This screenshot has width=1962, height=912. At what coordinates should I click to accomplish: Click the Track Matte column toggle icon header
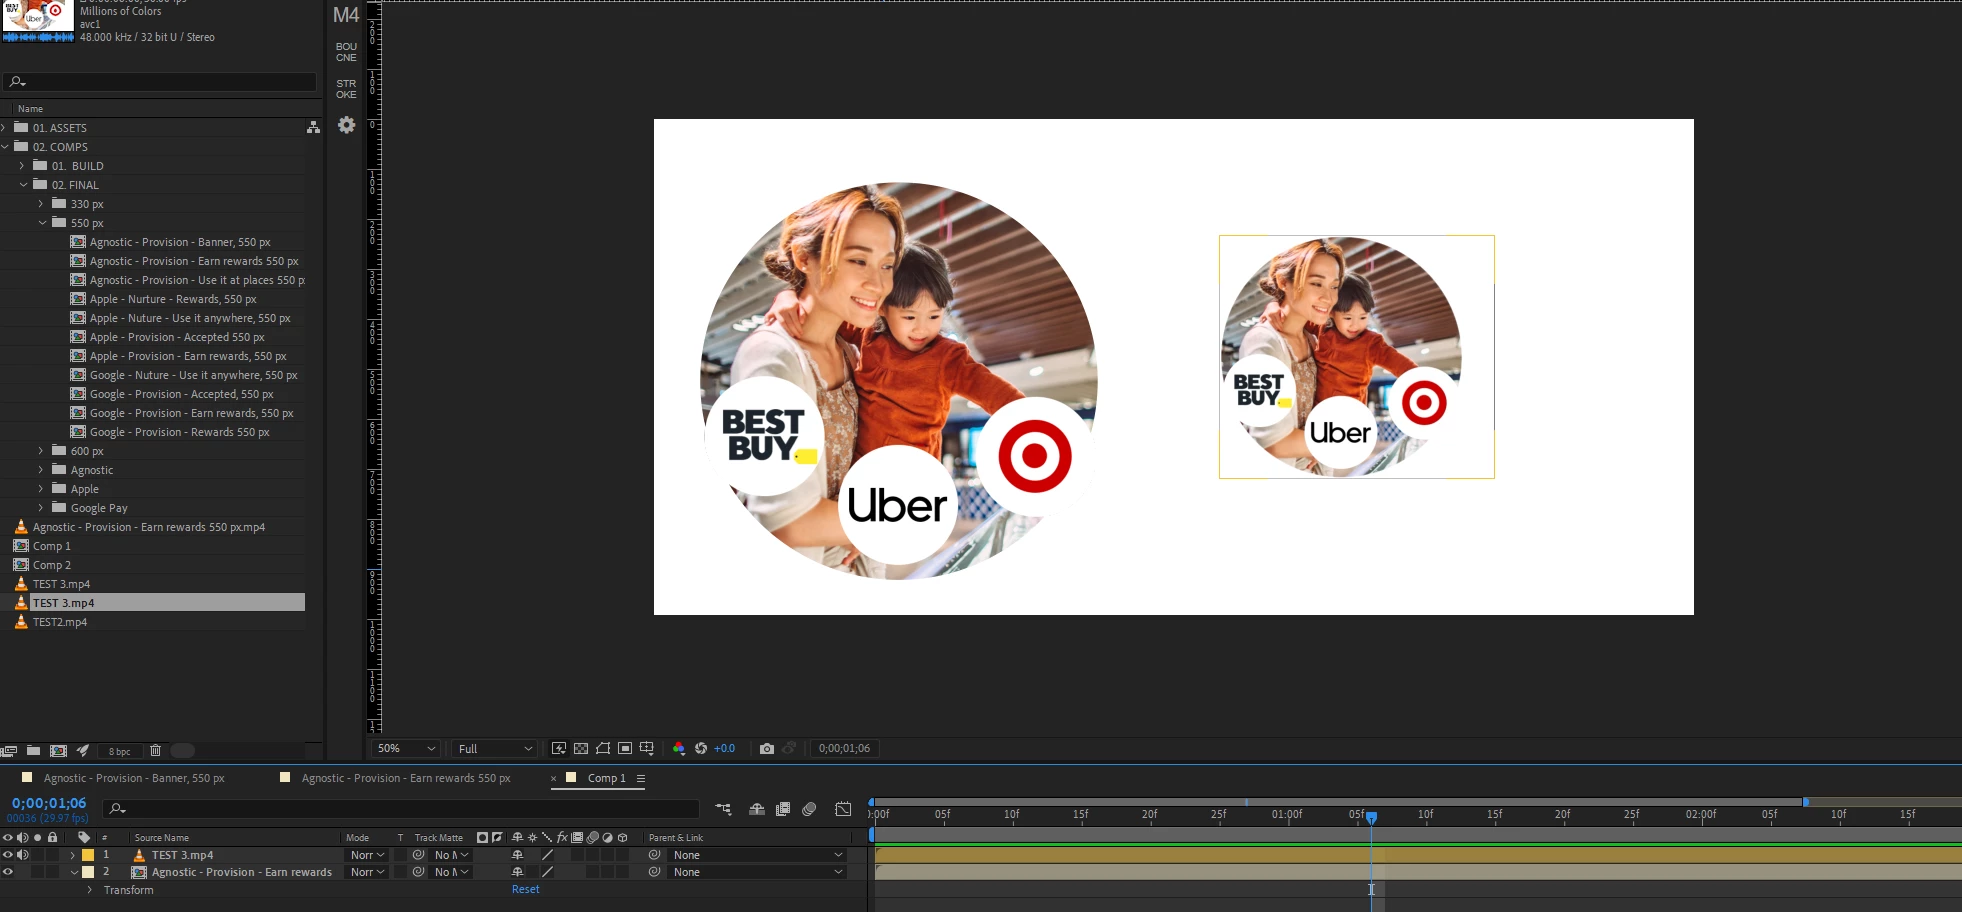click(482, 838)
